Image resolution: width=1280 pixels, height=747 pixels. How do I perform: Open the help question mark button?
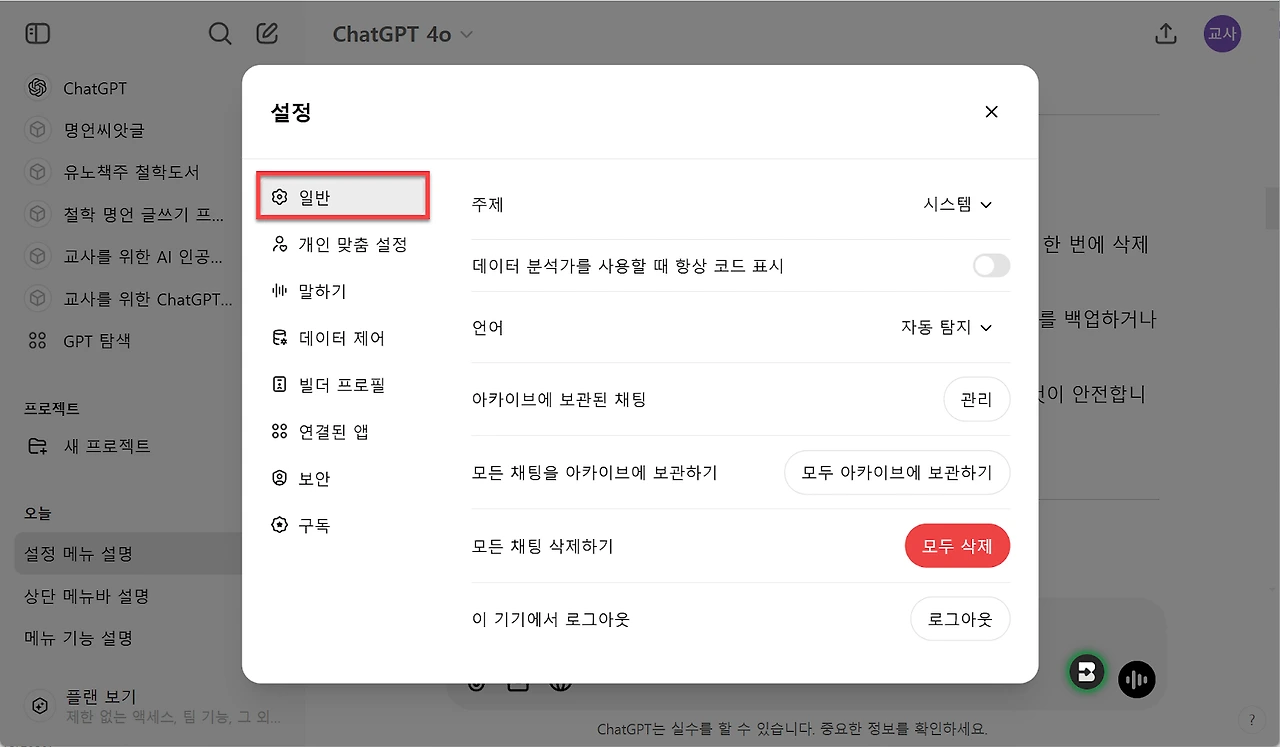click(x=1251, y=719)
